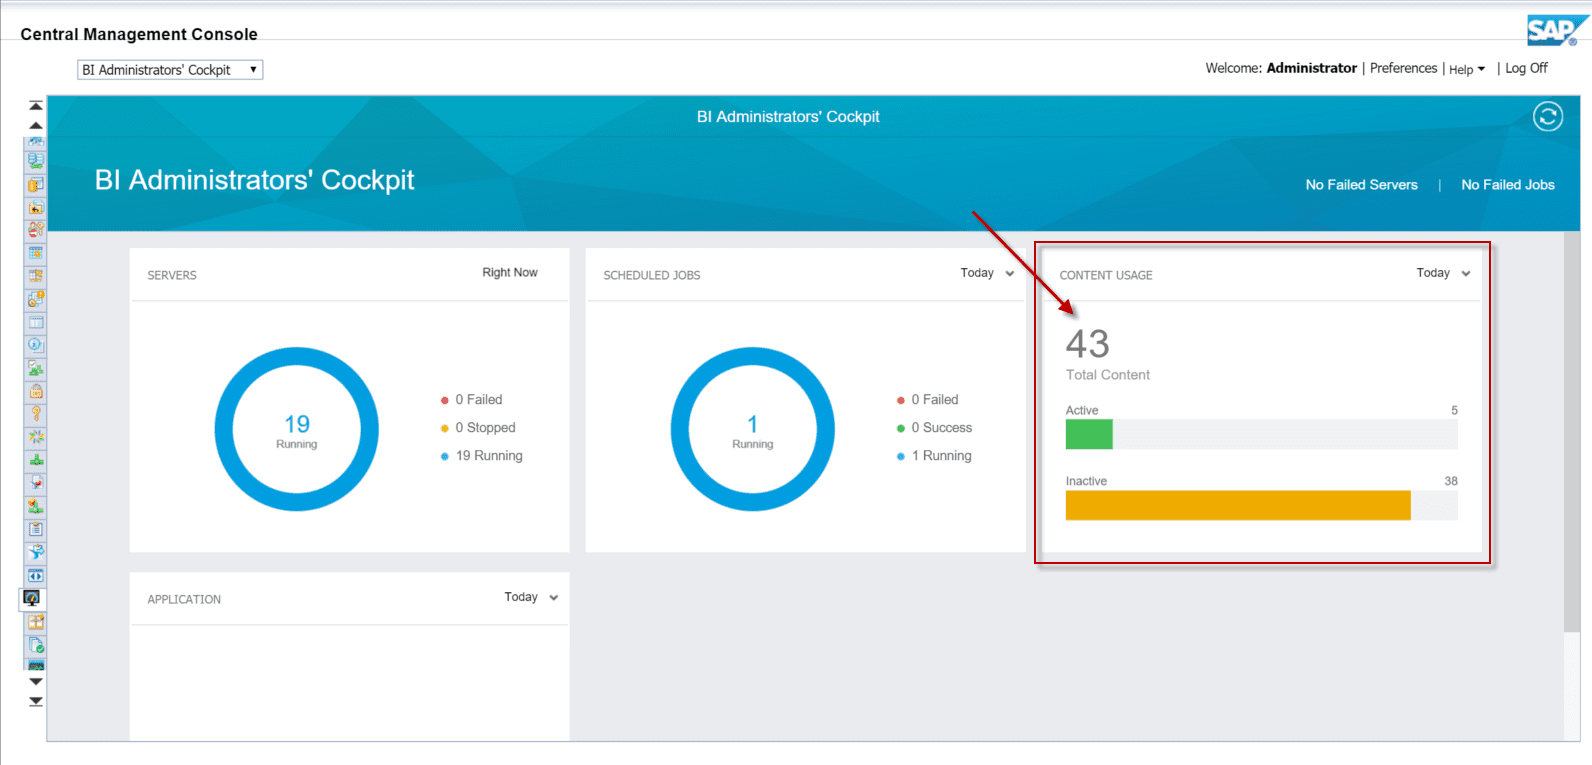The image size is (1592, 765).
Task: Open the yellow notebook icon in sidebar
Action: pyautogui.click(x=36, y=184)
